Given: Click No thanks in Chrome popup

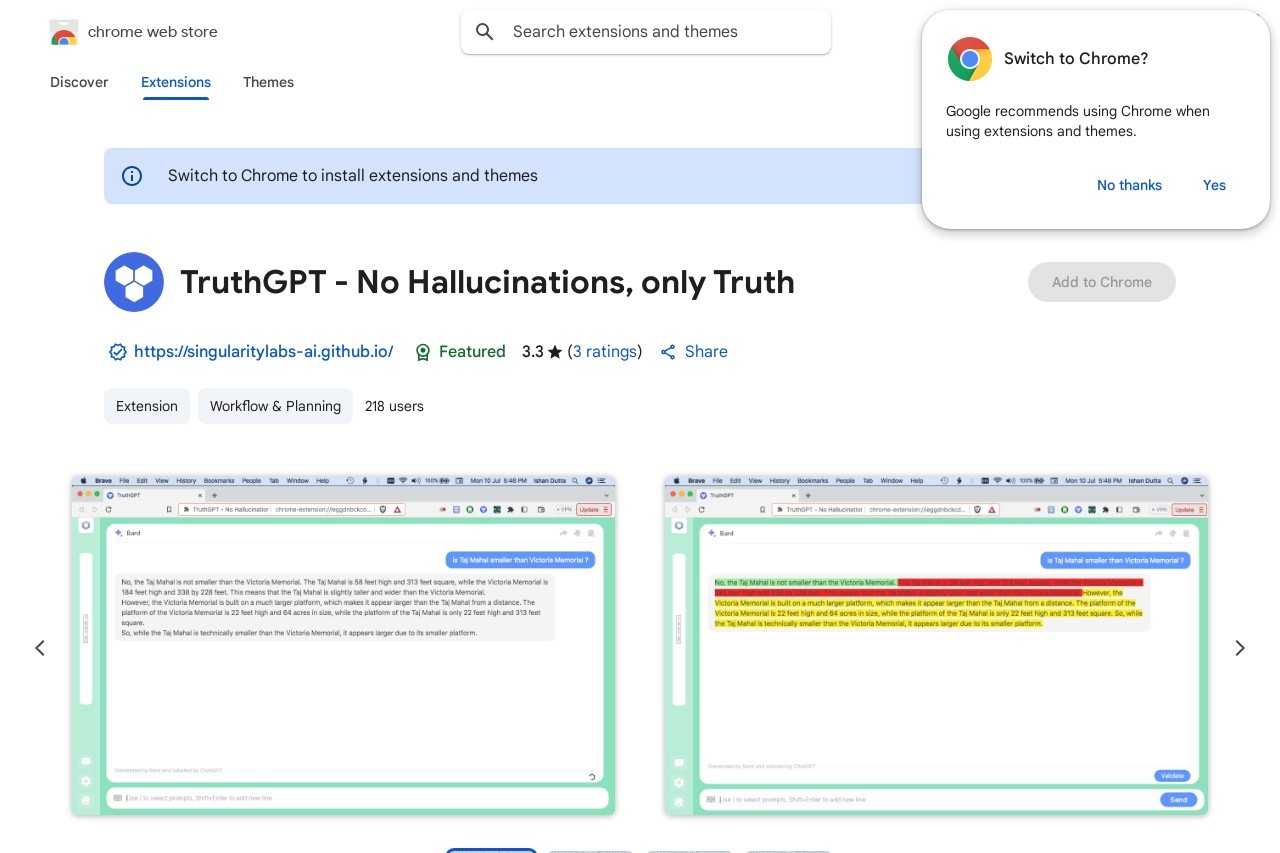Looking at the screenshot, I should [1129, 185].
